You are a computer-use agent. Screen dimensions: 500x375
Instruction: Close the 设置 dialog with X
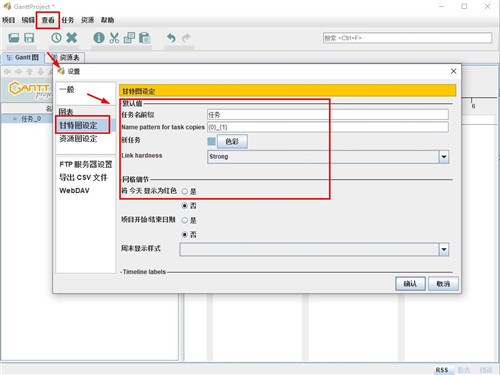click(453, 71)
